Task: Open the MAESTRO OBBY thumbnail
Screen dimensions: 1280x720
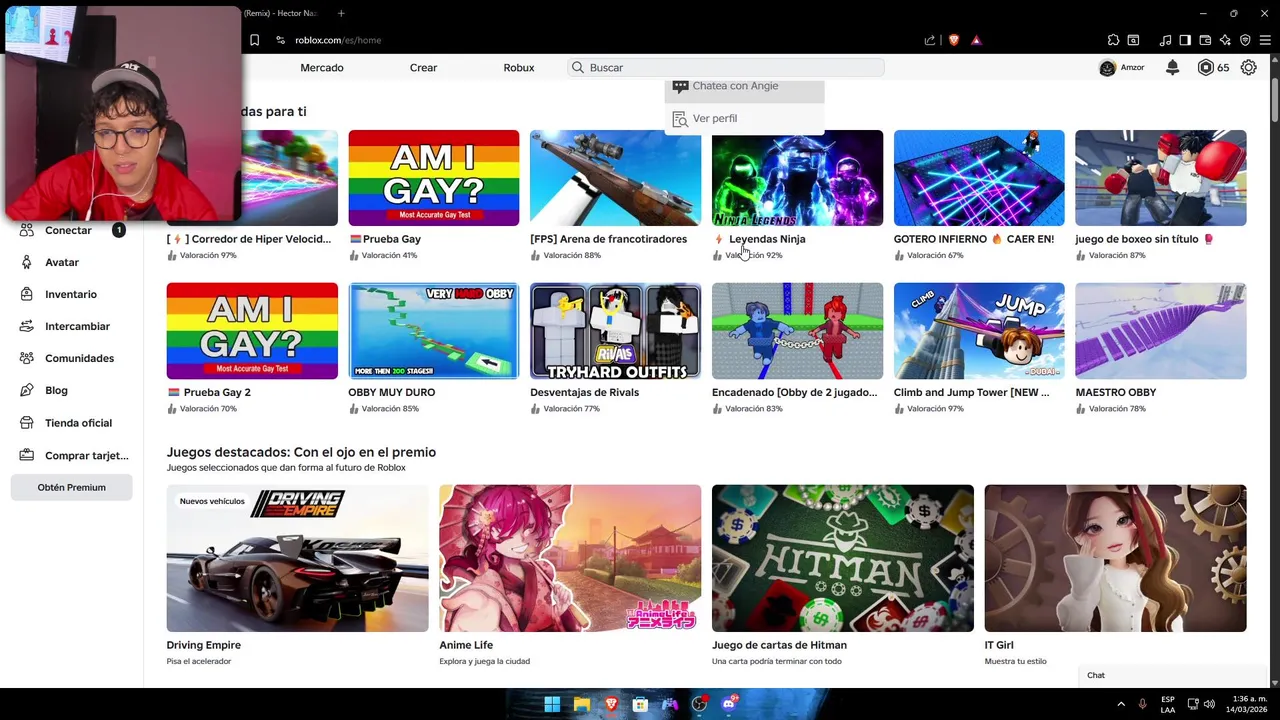Action: 1161,331
